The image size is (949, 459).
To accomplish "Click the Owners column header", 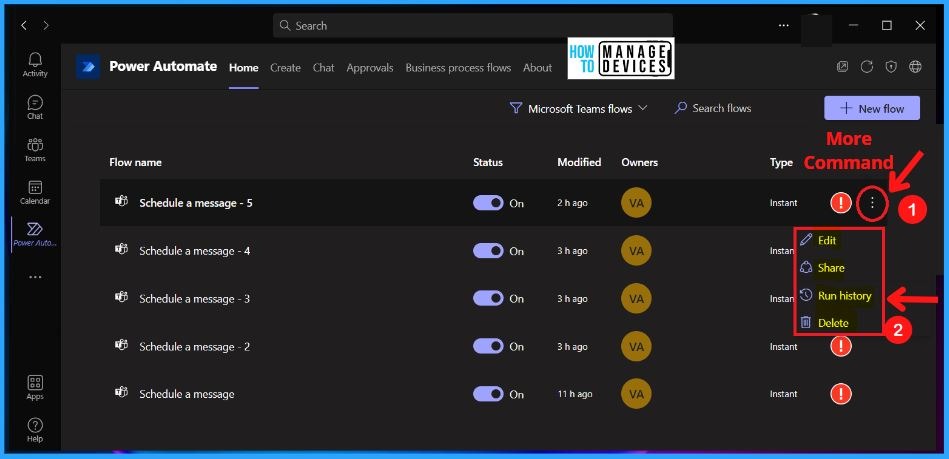I will coord(640,162).
